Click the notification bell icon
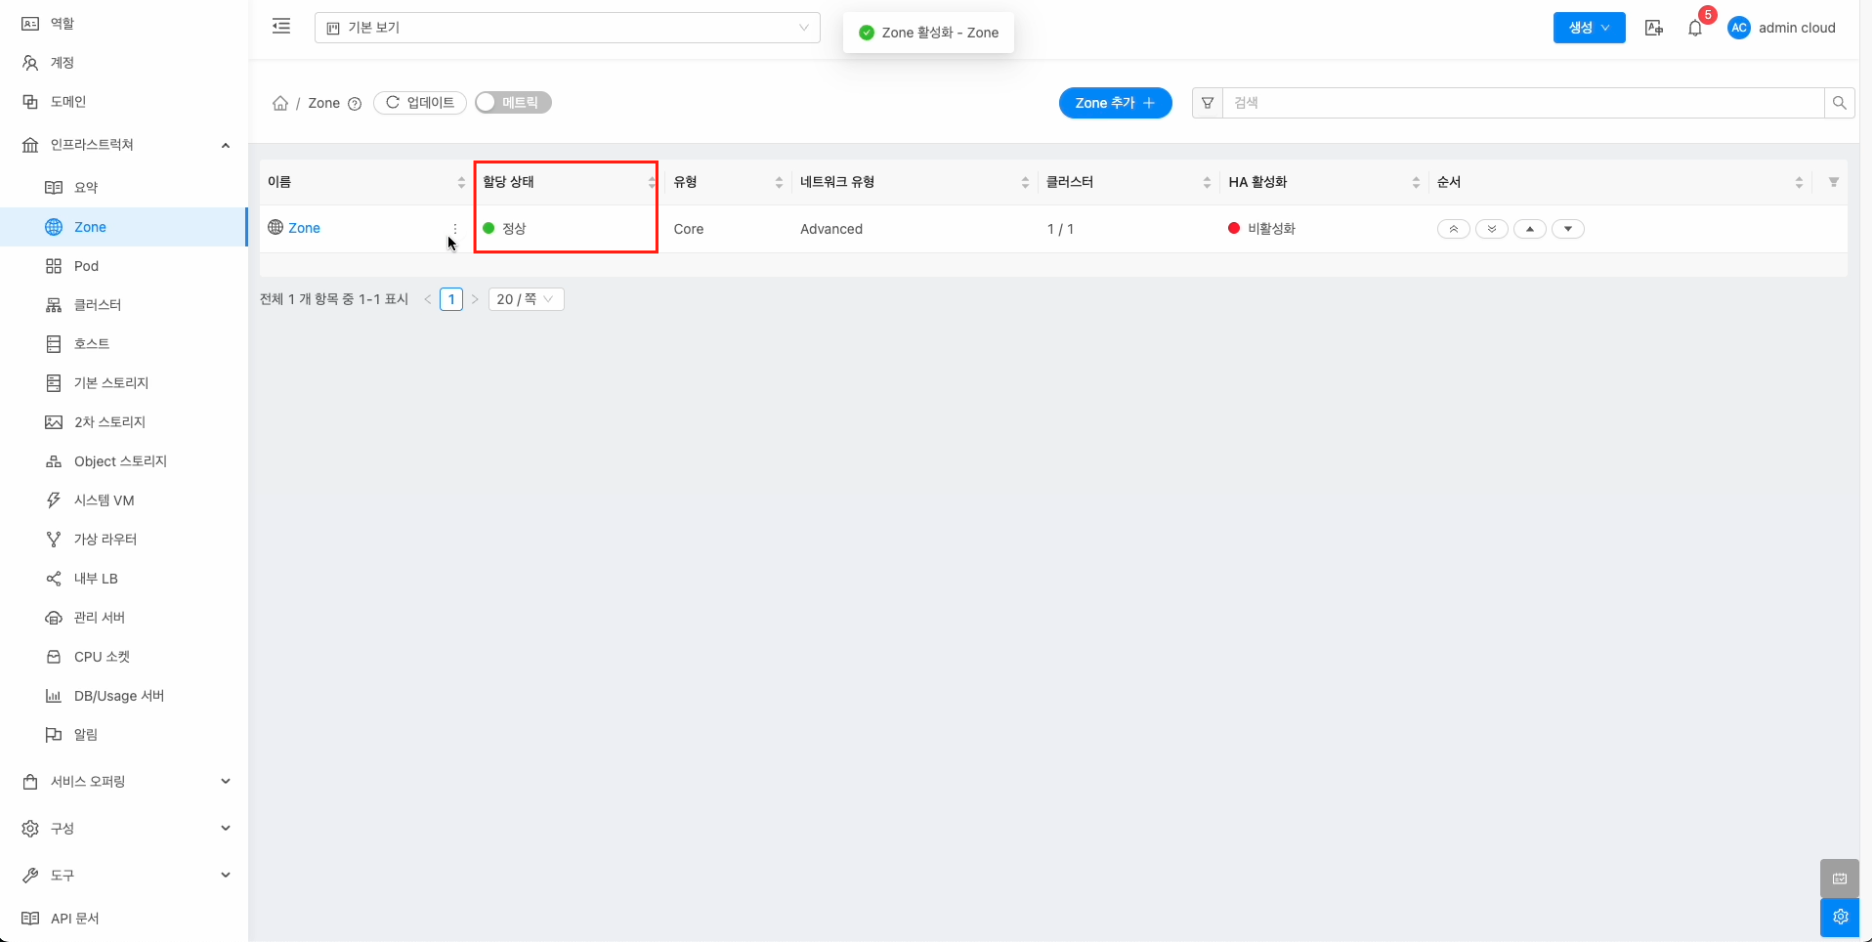The image size is (1872, 942). (1694, 28)
